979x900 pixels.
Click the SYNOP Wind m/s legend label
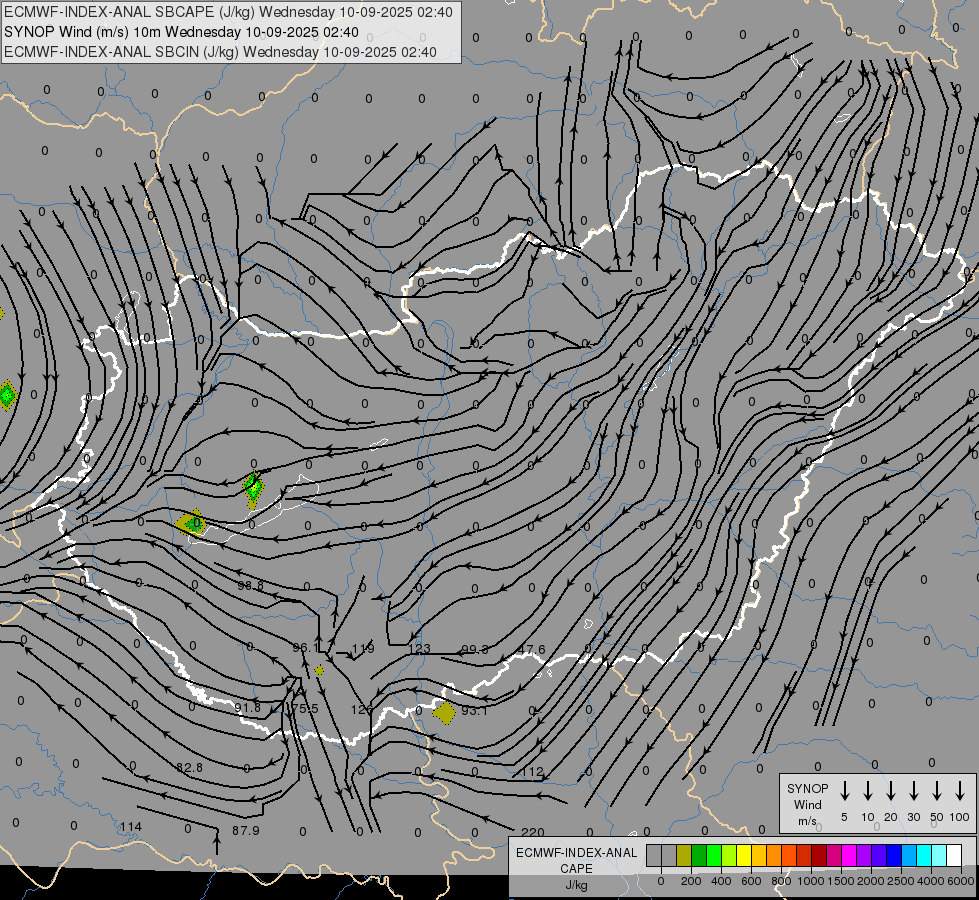806,804
